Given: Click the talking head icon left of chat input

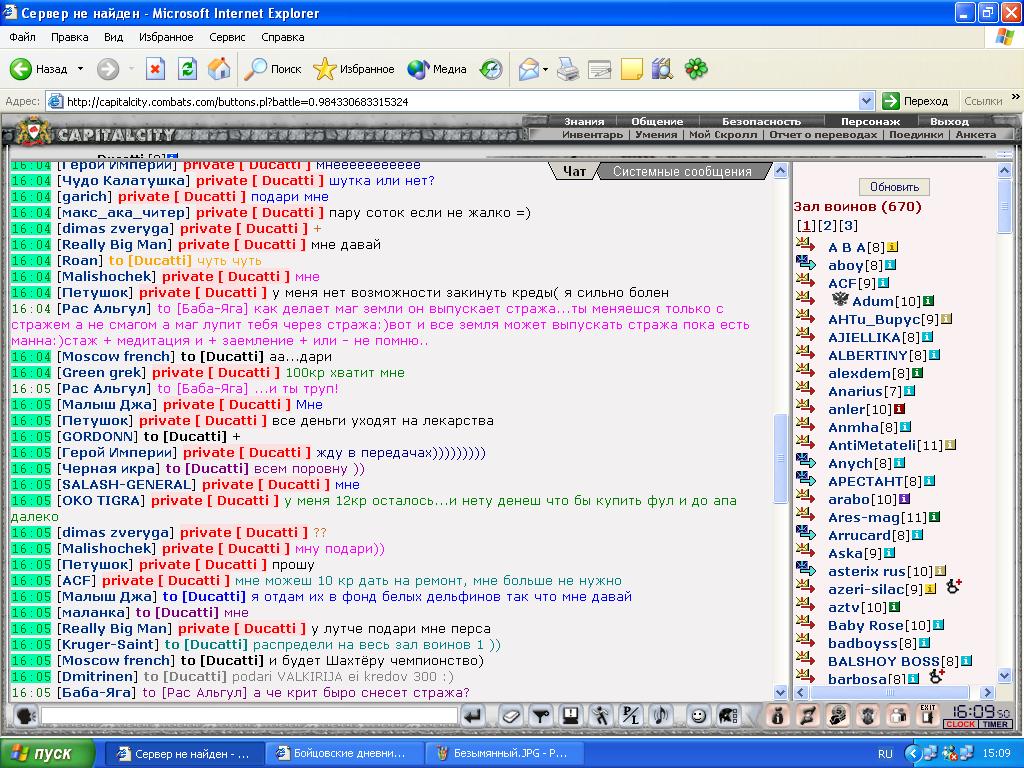Looking at the screenshot, I should coord(25,716).
